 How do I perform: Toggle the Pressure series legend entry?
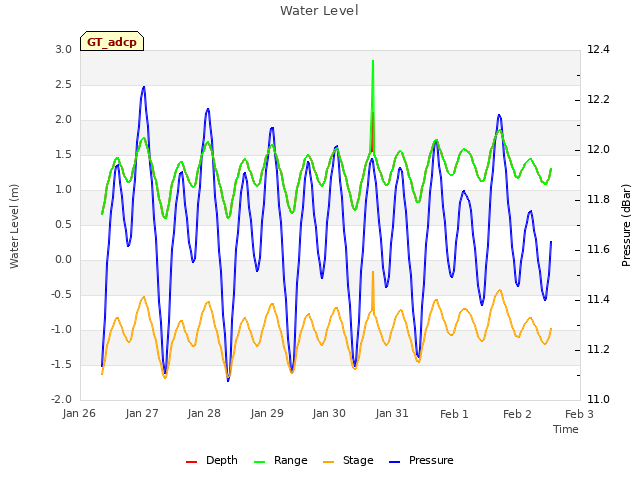(x=421, y=460)
